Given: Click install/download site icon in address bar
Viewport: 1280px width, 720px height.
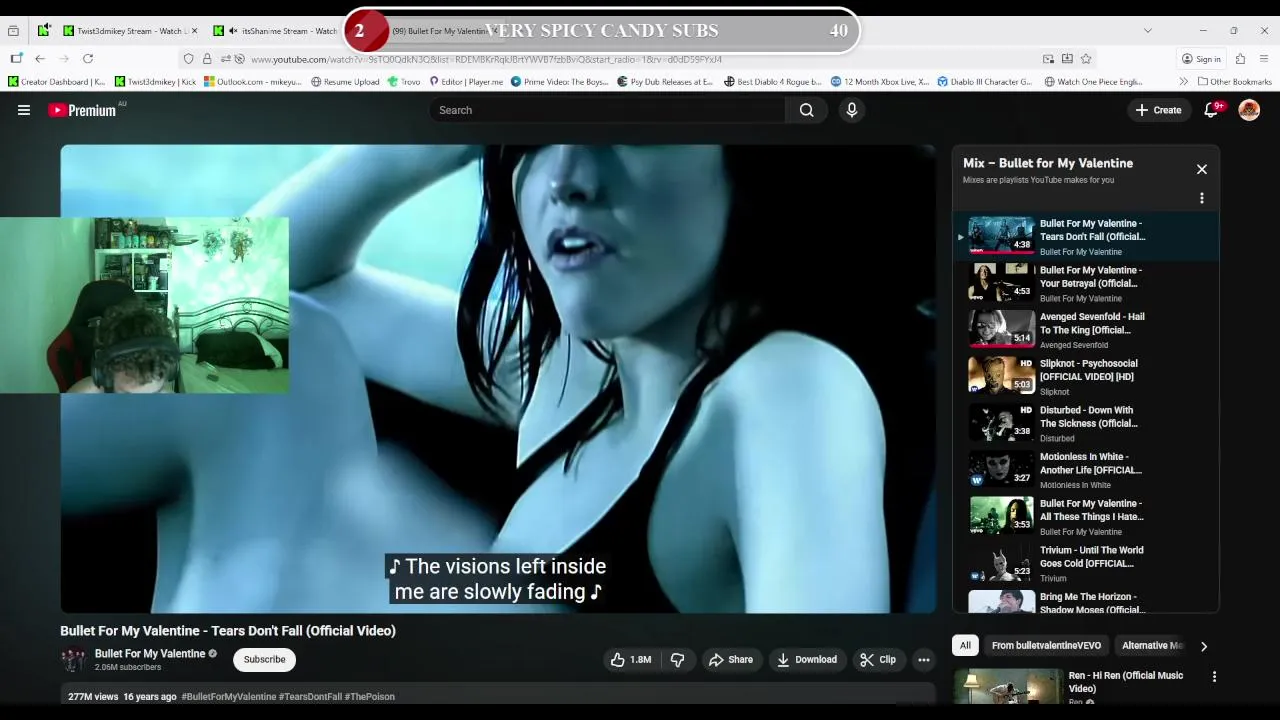Looking at the screenshot, I should 1067,59.
